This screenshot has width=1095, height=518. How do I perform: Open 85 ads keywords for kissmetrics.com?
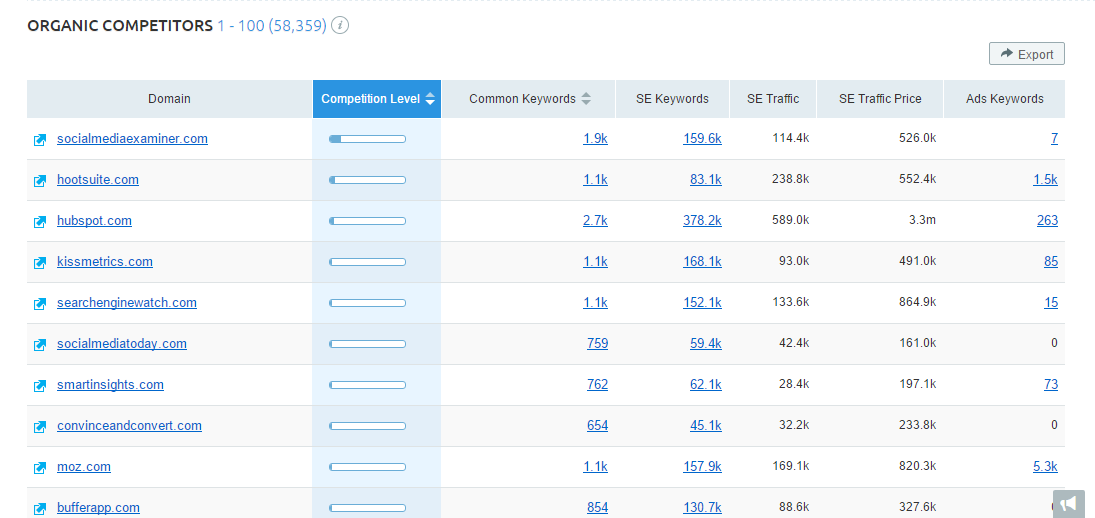pos(1051,261)
